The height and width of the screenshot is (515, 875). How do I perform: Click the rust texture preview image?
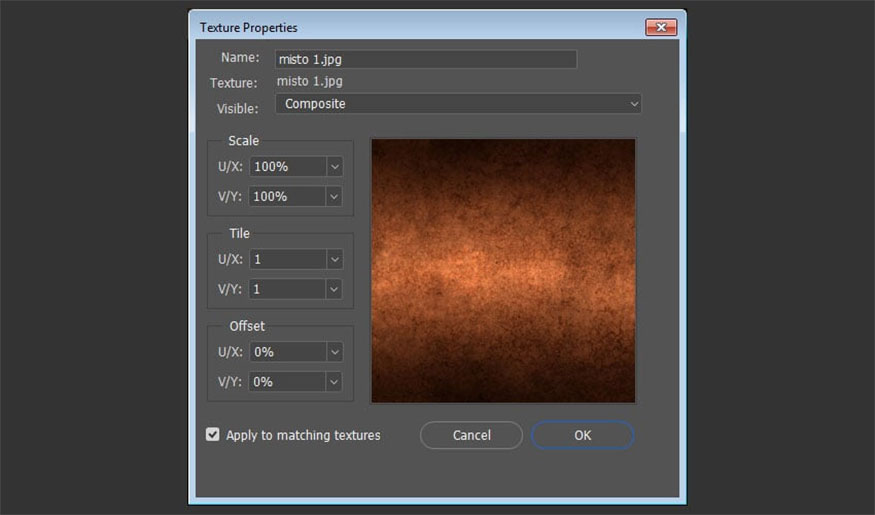[x=503, y=270]
